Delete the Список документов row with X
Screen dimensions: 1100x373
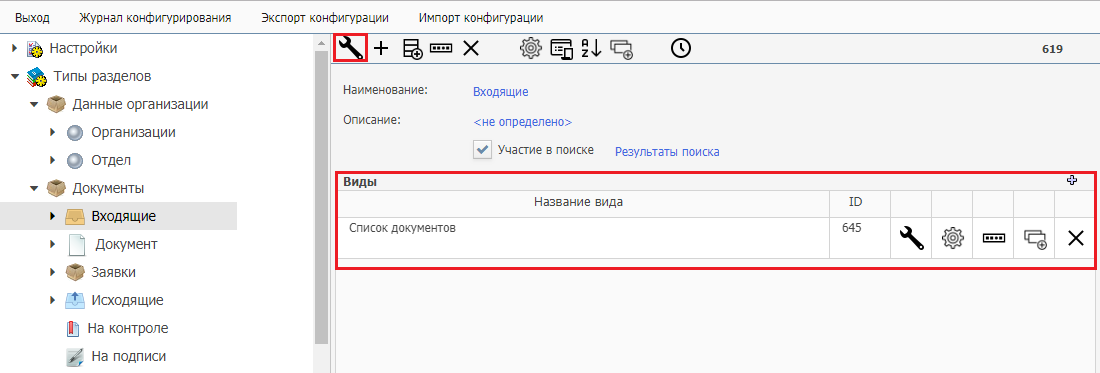coord(1075,238)
